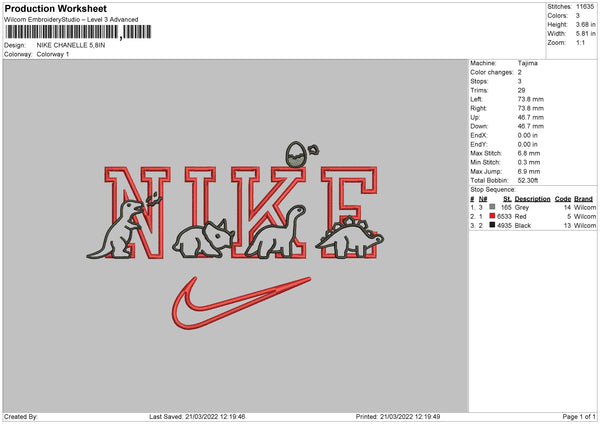Screen dimensions: 600x424
Task: Select the Black thread description in stop 3
Action: (523, 226)
